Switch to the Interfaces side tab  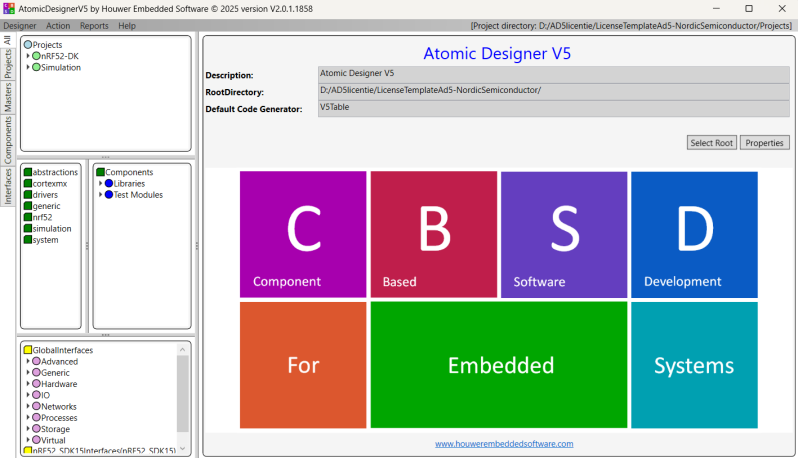[7, 185]
